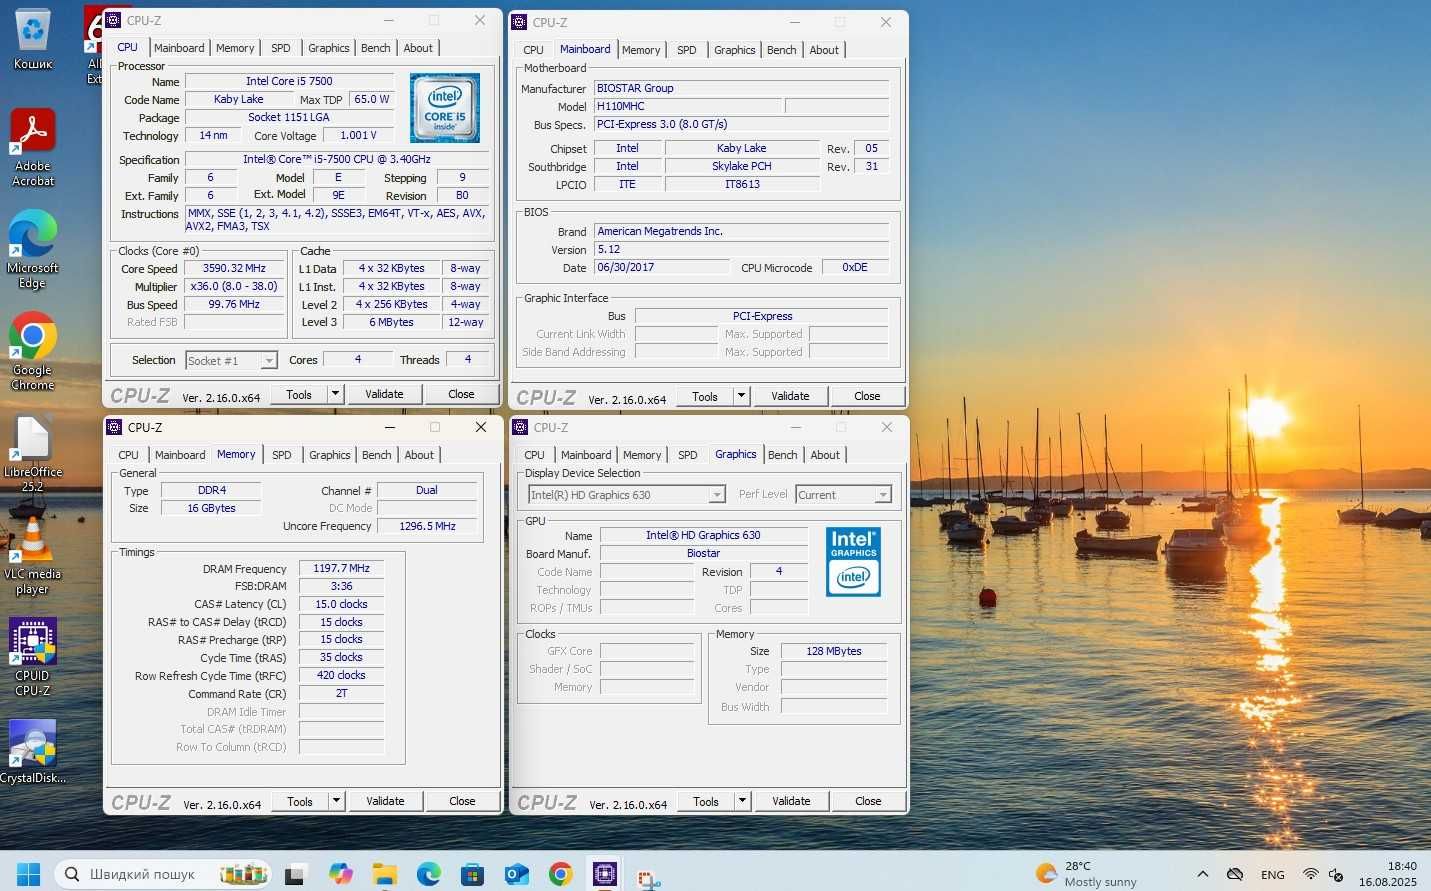Screen dimensions: 1431x891
Task: Open the volume tray icon
Action: pos(1336,875)
